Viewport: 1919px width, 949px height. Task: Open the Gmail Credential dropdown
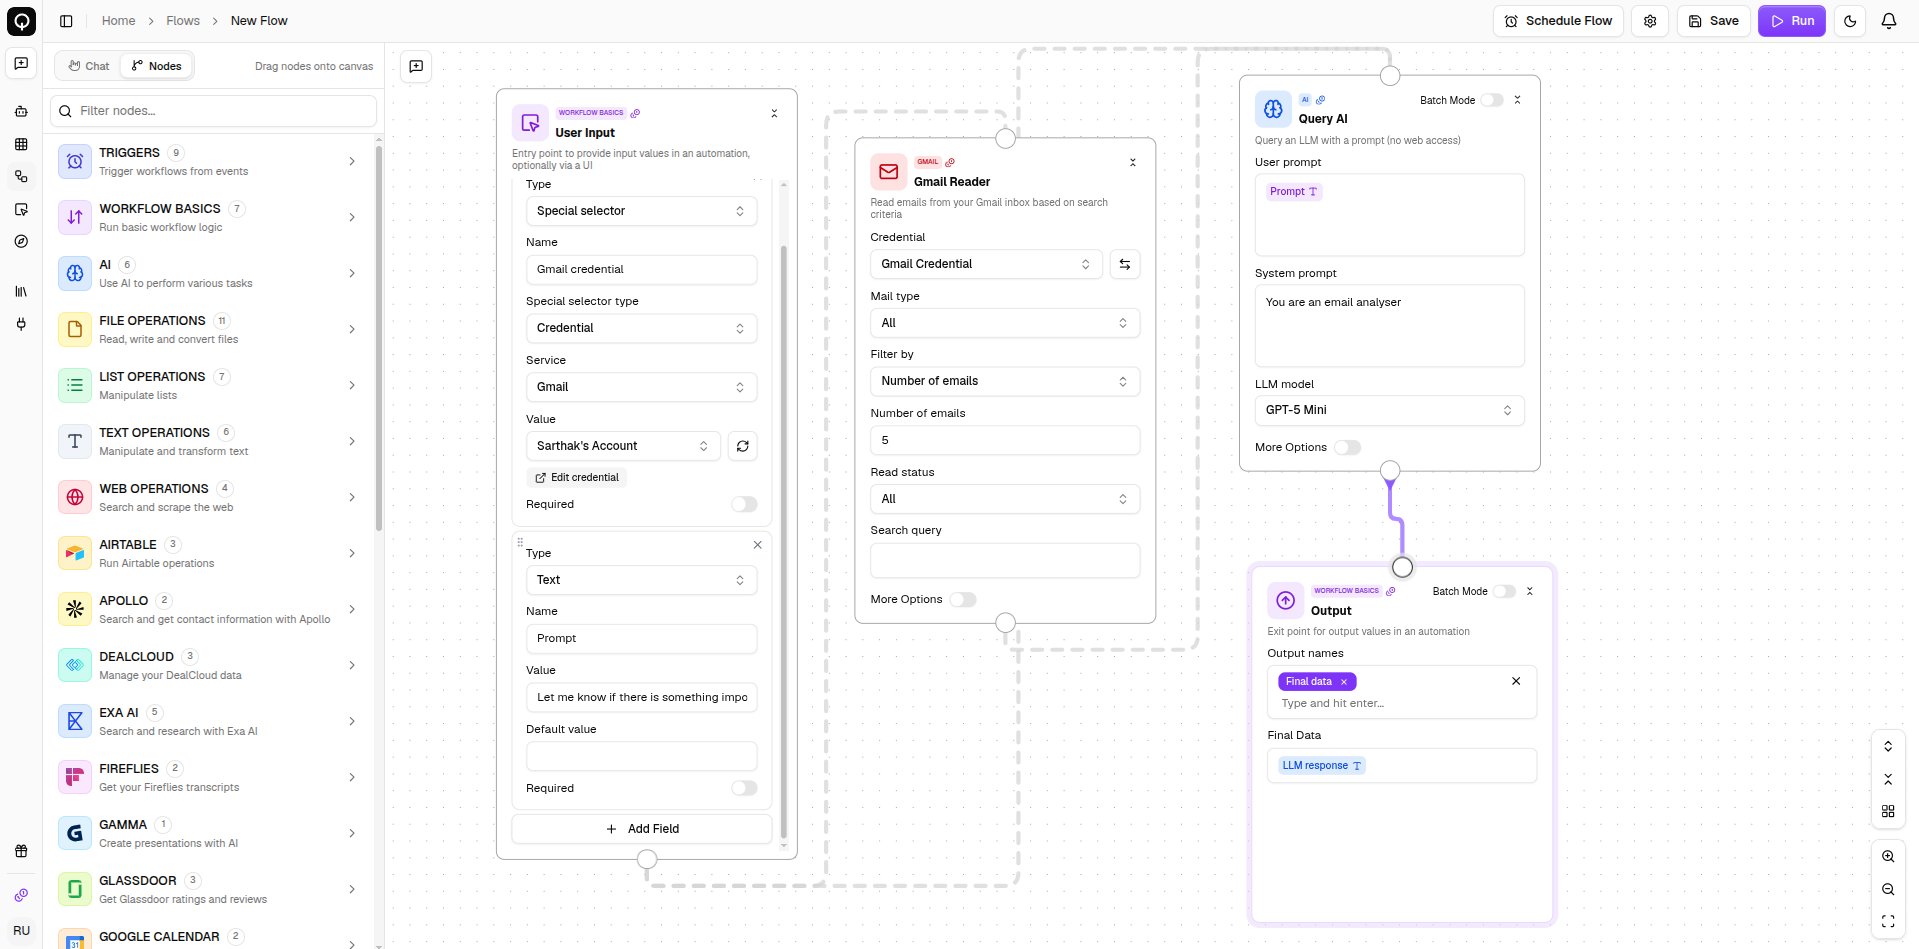pyautogui.click(x=986, y=264)
